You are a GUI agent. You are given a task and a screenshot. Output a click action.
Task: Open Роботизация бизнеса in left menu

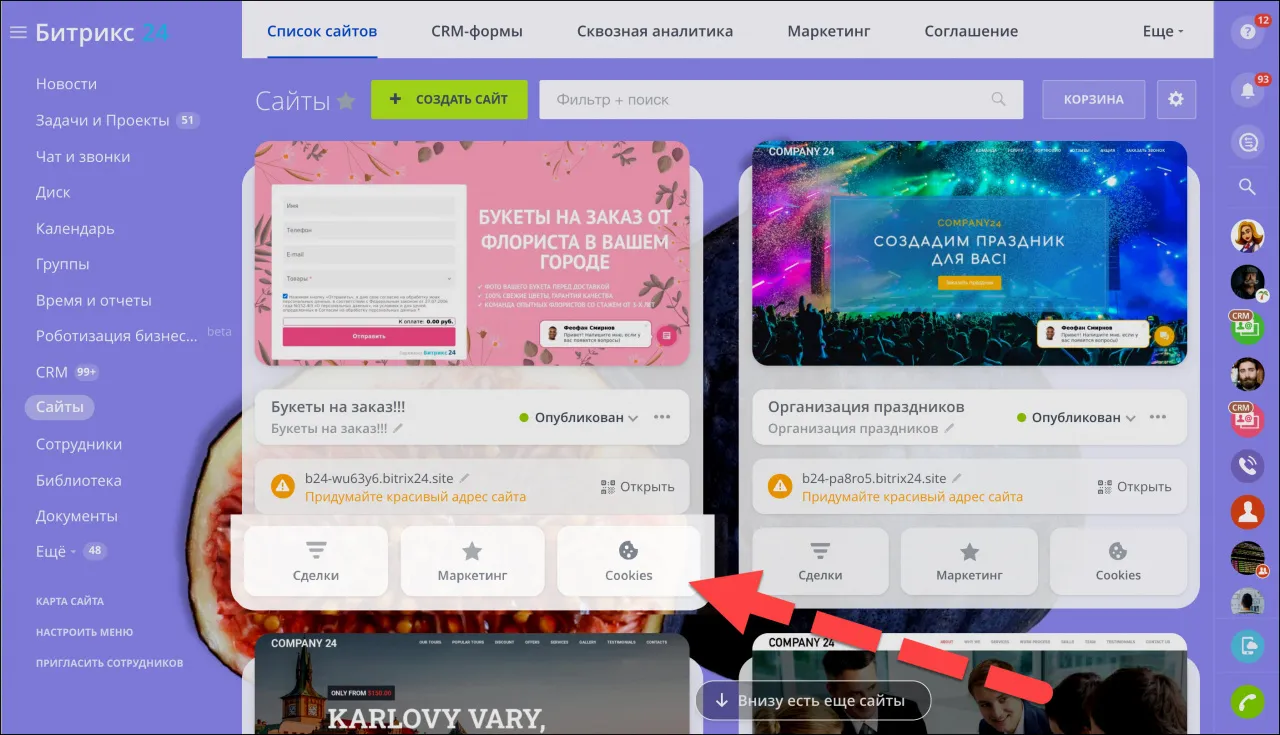pyautogui.click(x=117, y=336)
